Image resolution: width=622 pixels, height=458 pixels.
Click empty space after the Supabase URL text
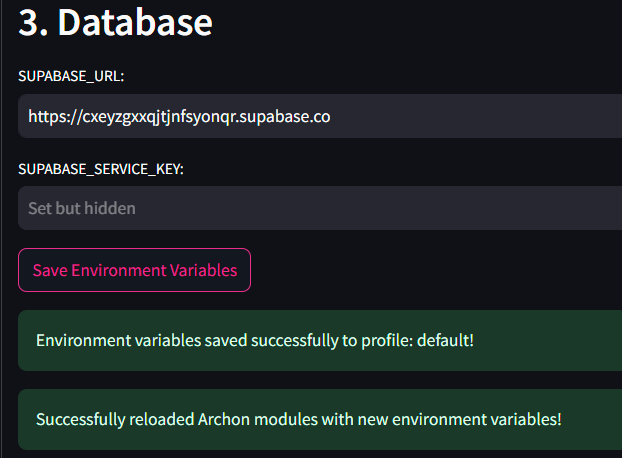coord(476,116)
